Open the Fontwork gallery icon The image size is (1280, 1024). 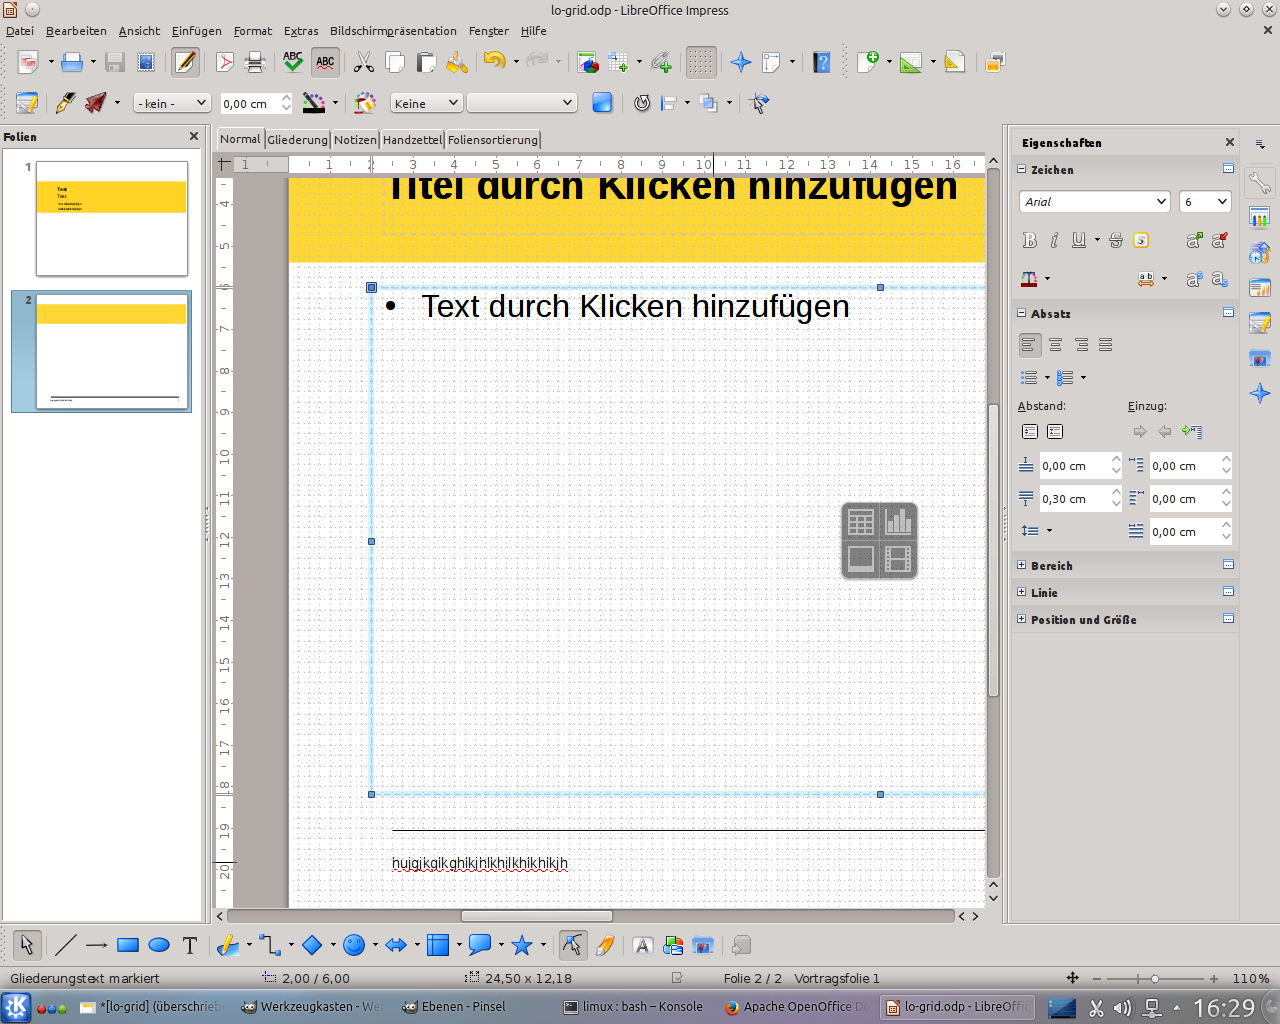[x=643, y=945]
